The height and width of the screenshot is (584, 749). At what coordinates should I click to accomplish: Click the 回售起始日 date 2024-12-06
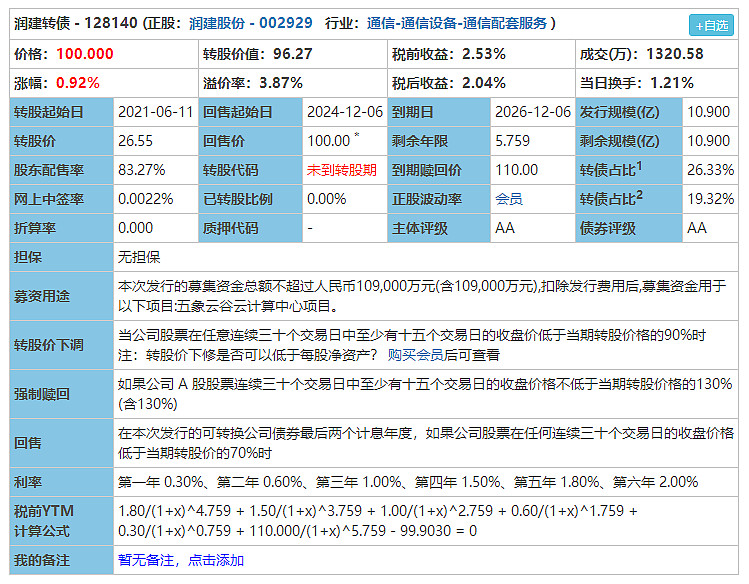click(x=345, y=112)
